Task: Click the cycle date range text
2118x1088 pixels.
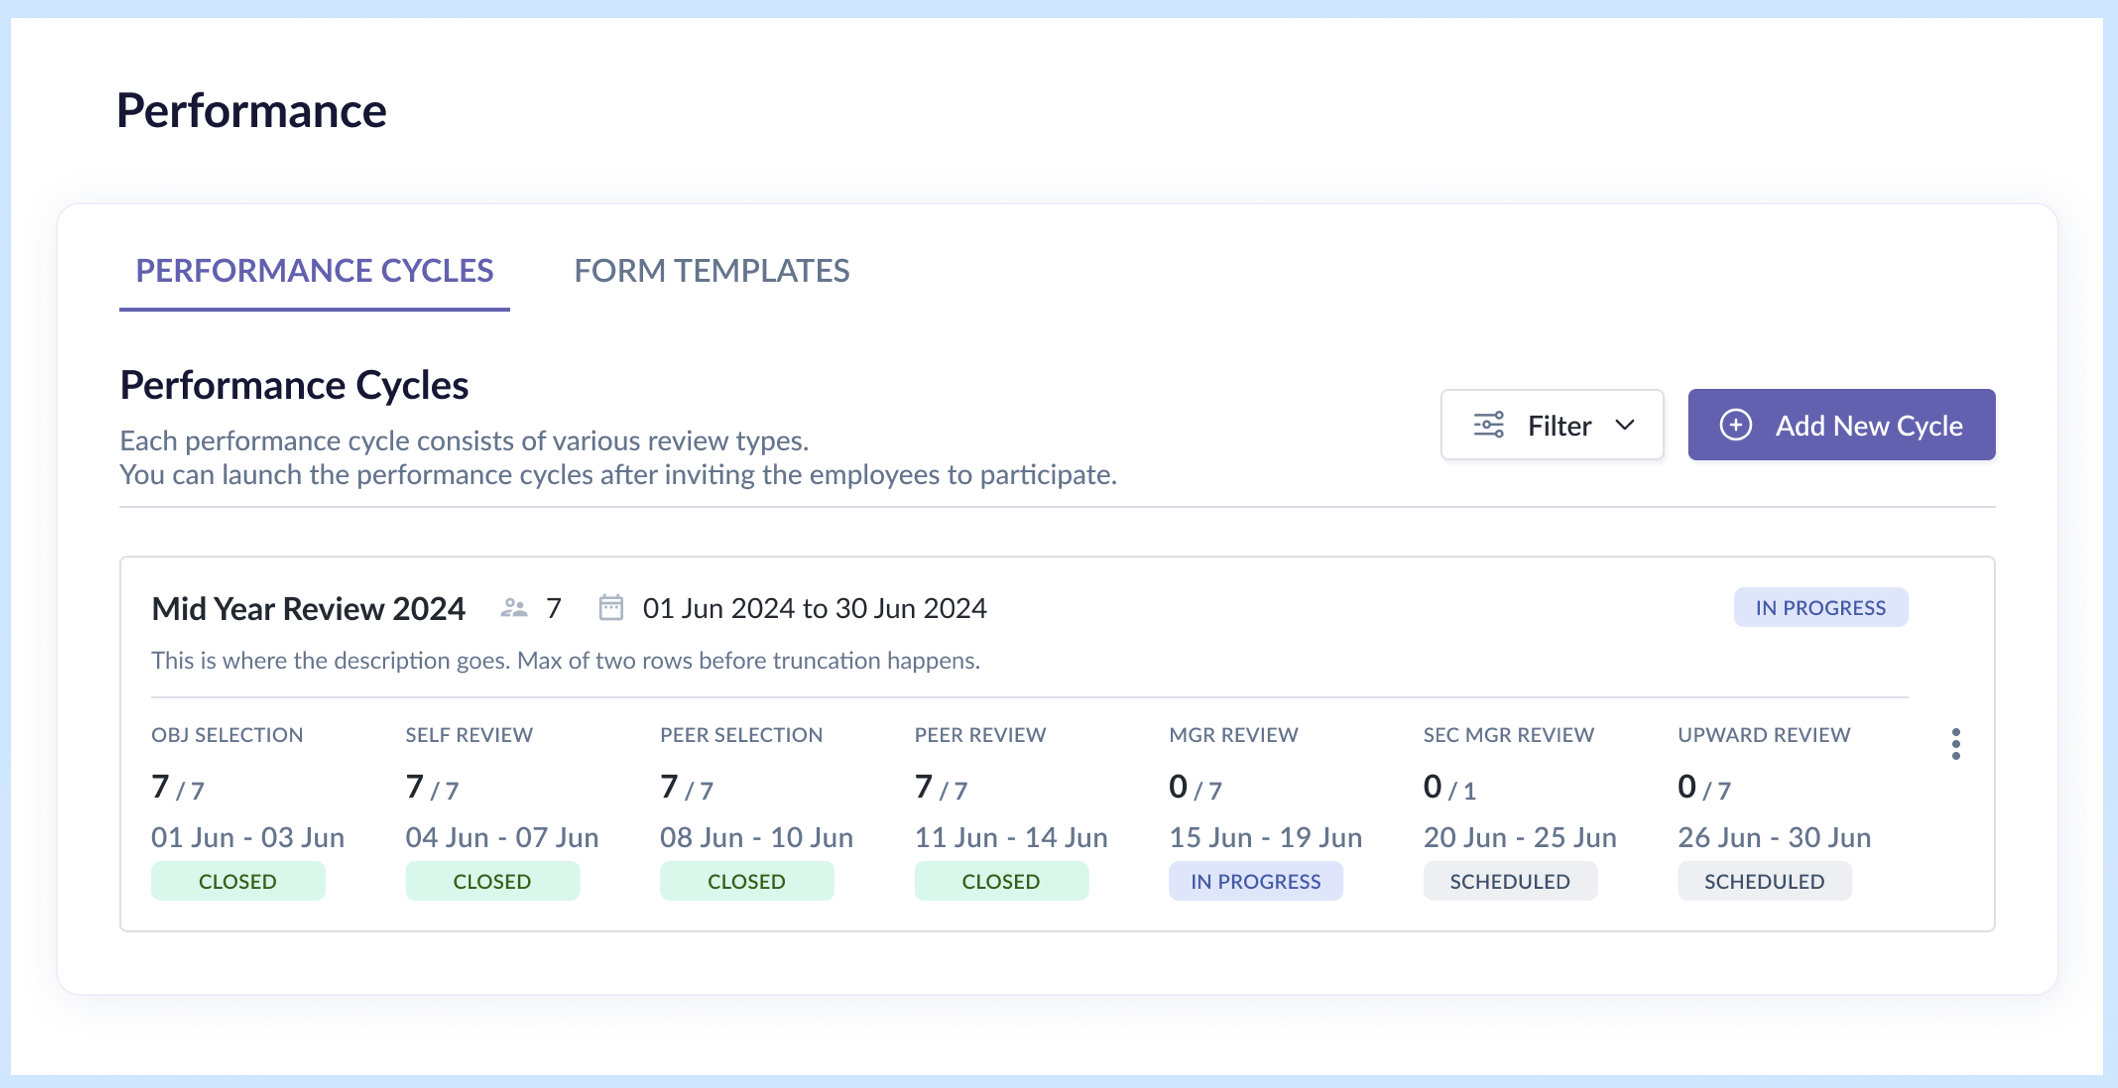Action: tap(814, 608)
